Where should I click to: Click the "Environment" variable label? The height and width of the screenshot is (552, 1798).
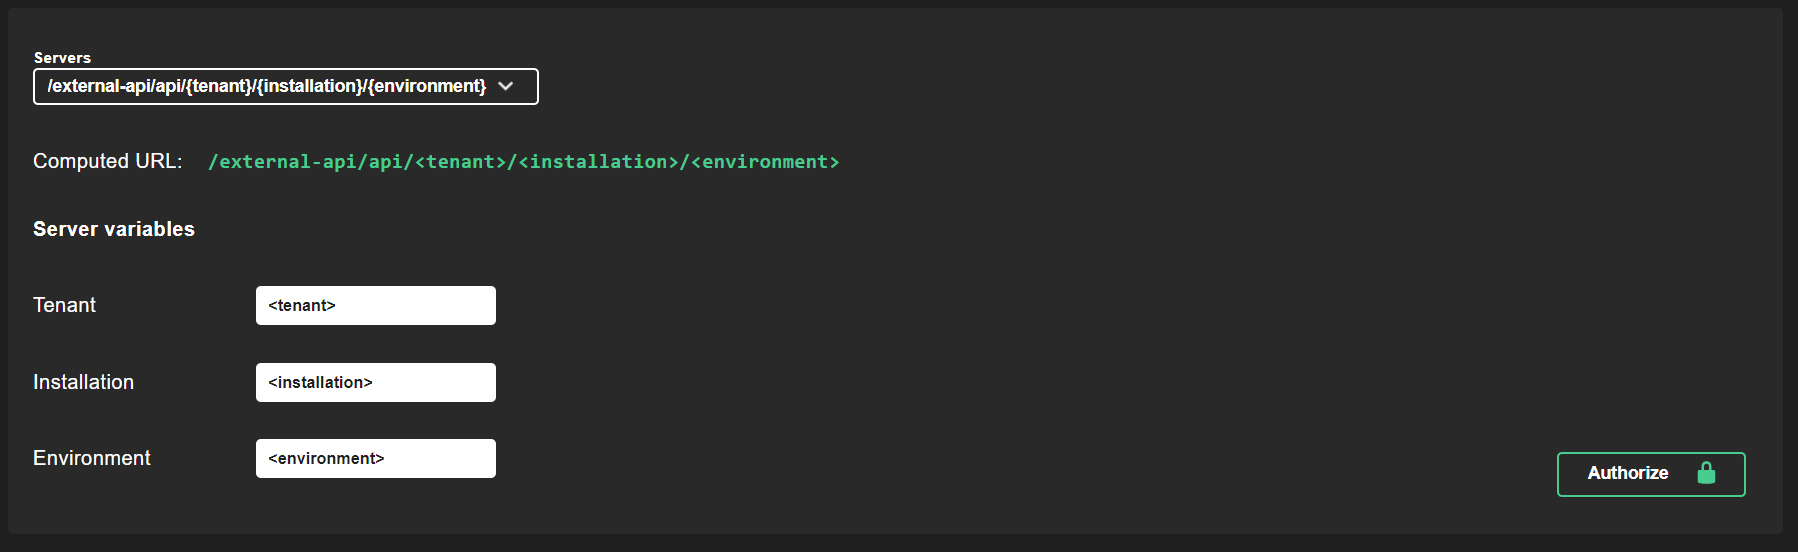[92, 458]
